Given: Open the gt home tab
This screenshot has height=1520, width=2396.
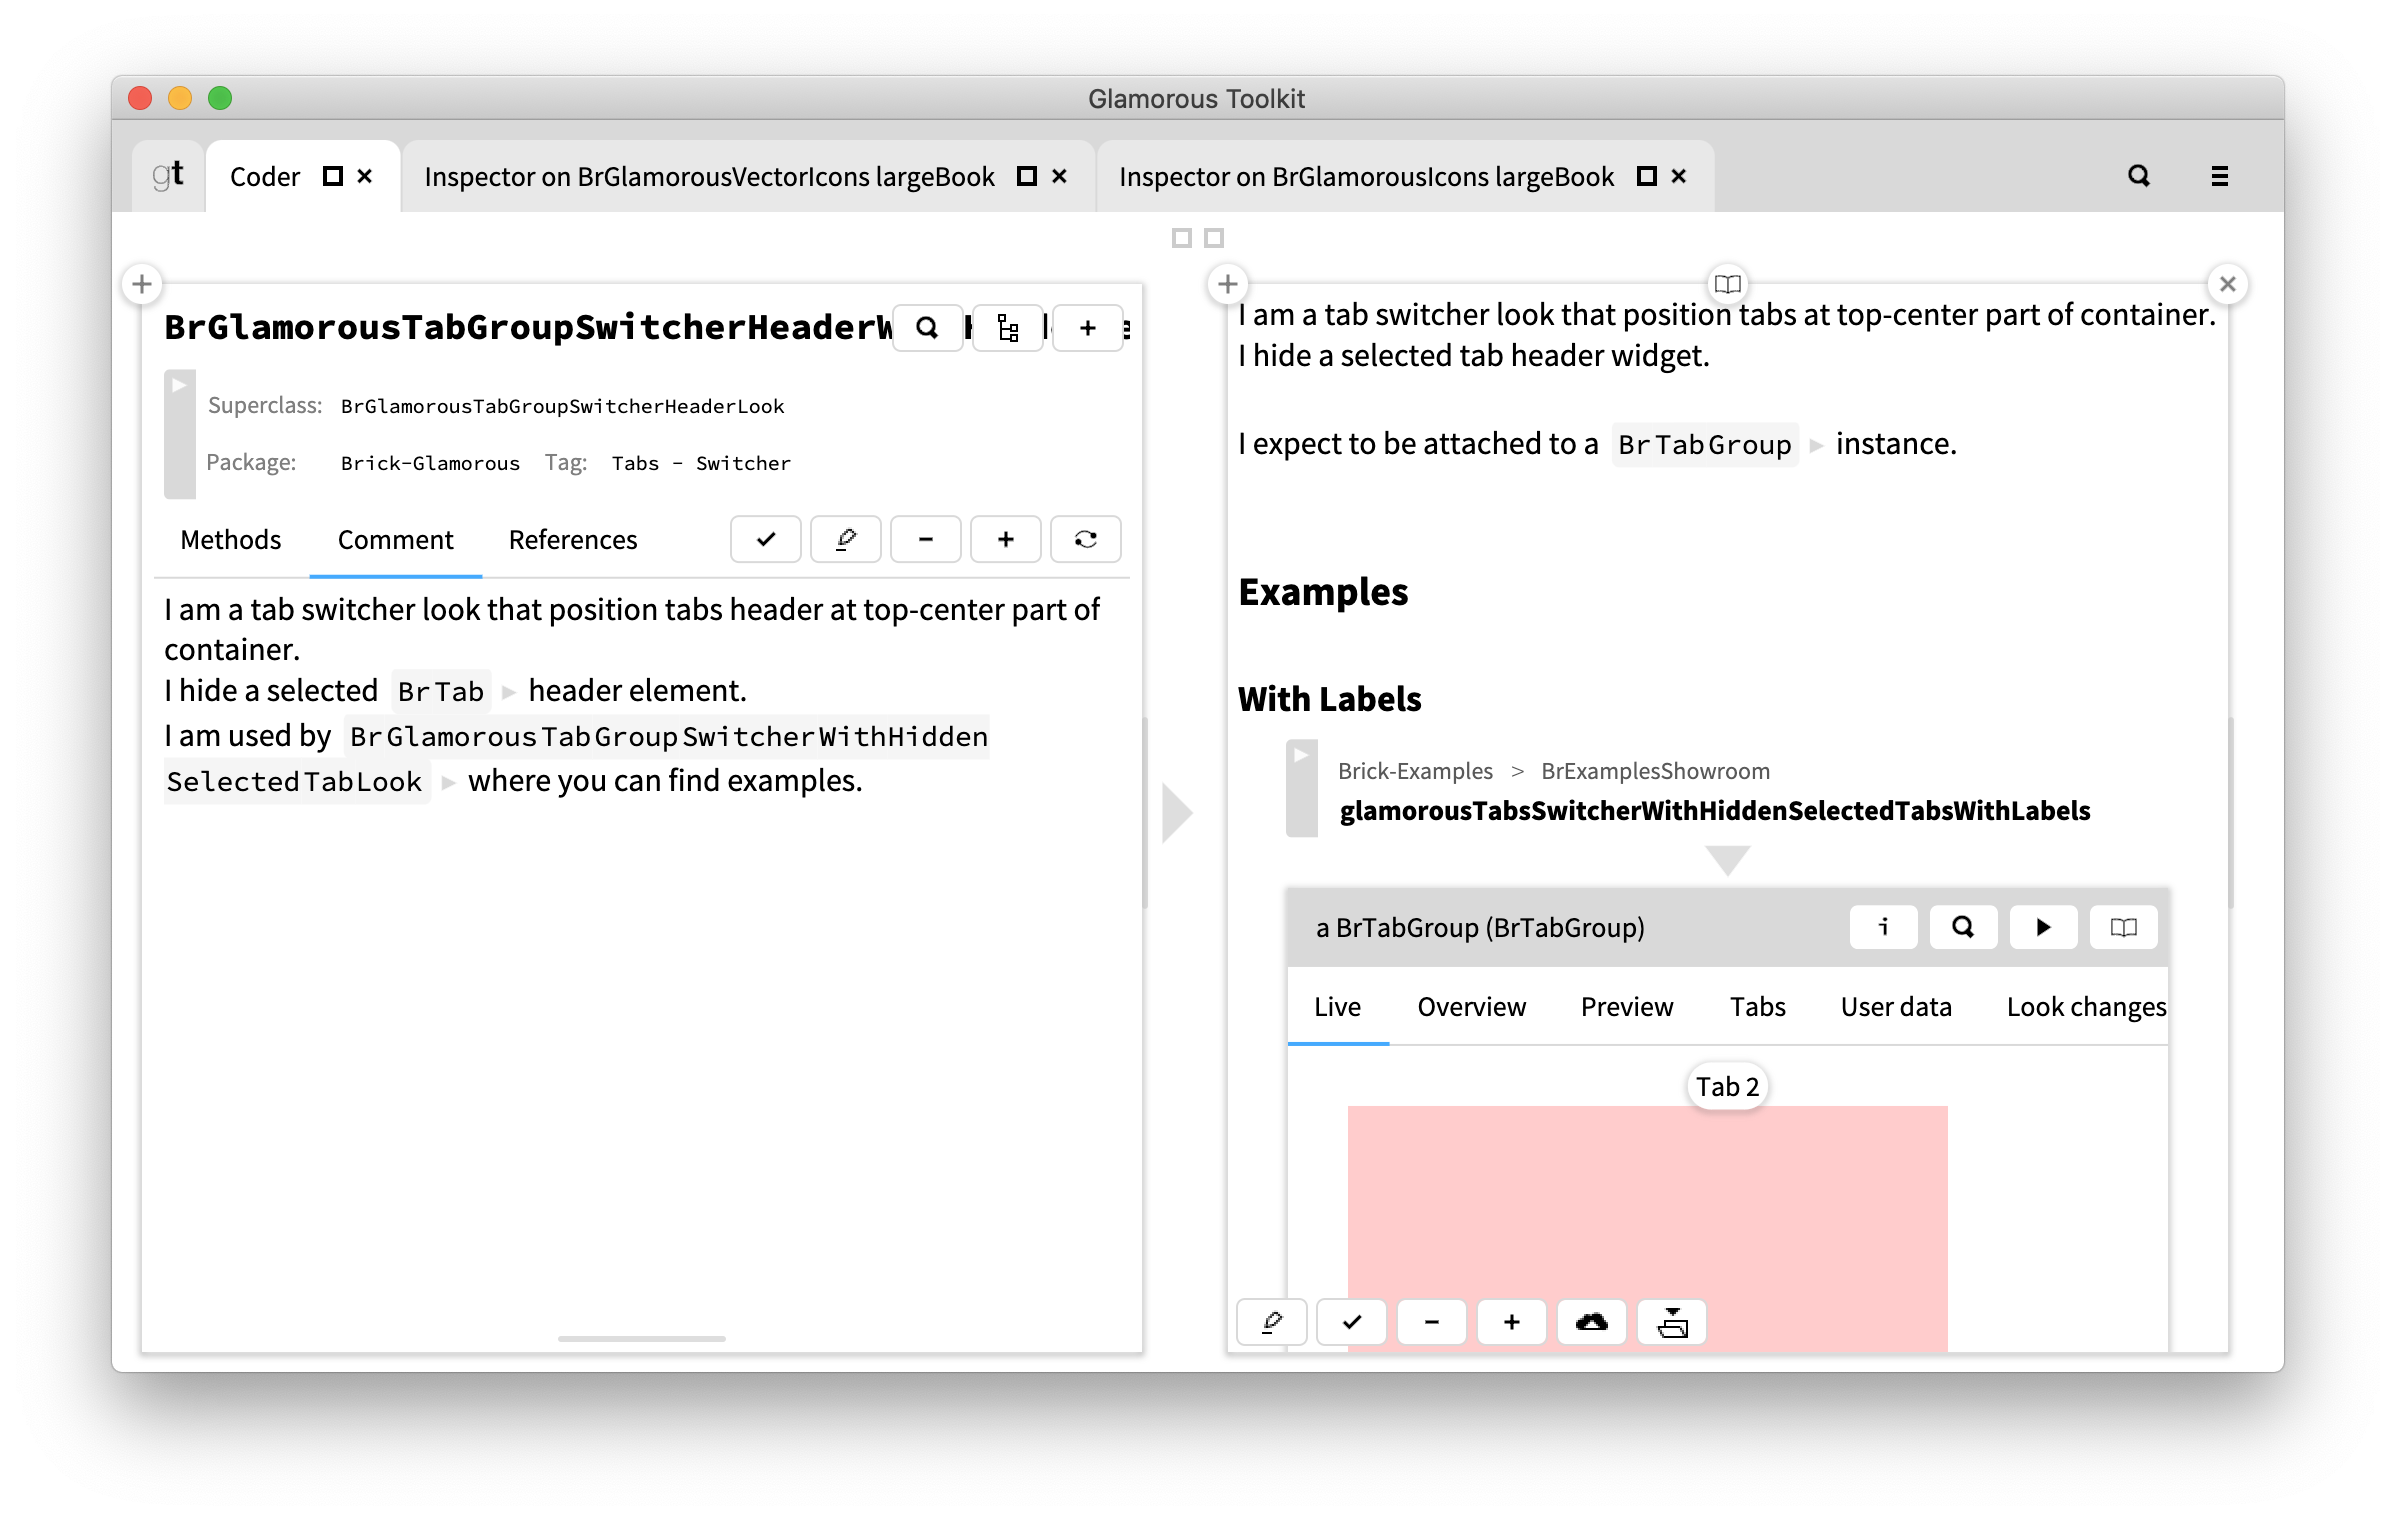Looking at the screenshot, I should coord(168,176).
